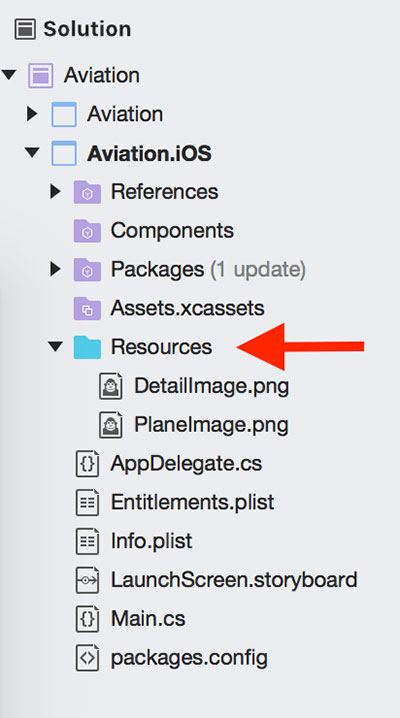This screenshot has width=400, height=718.
Task: Expand the Packages folder
Action: pos(55,269)
